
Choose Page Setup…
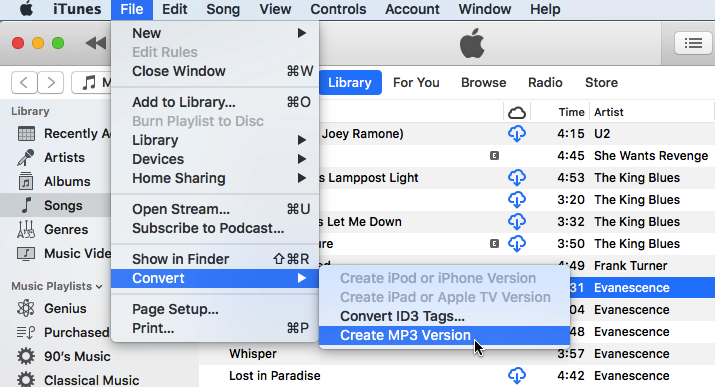pos(215,309)
